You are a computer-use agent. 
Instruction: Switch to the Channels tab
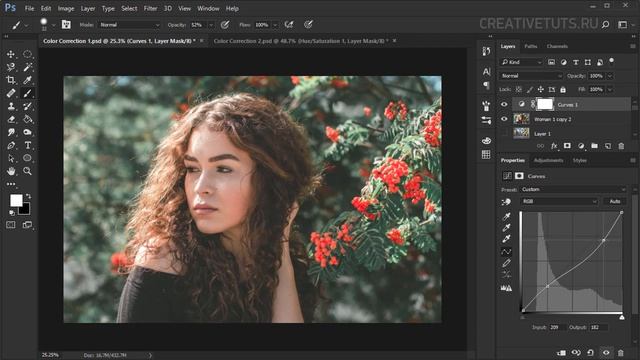point(557,46)
